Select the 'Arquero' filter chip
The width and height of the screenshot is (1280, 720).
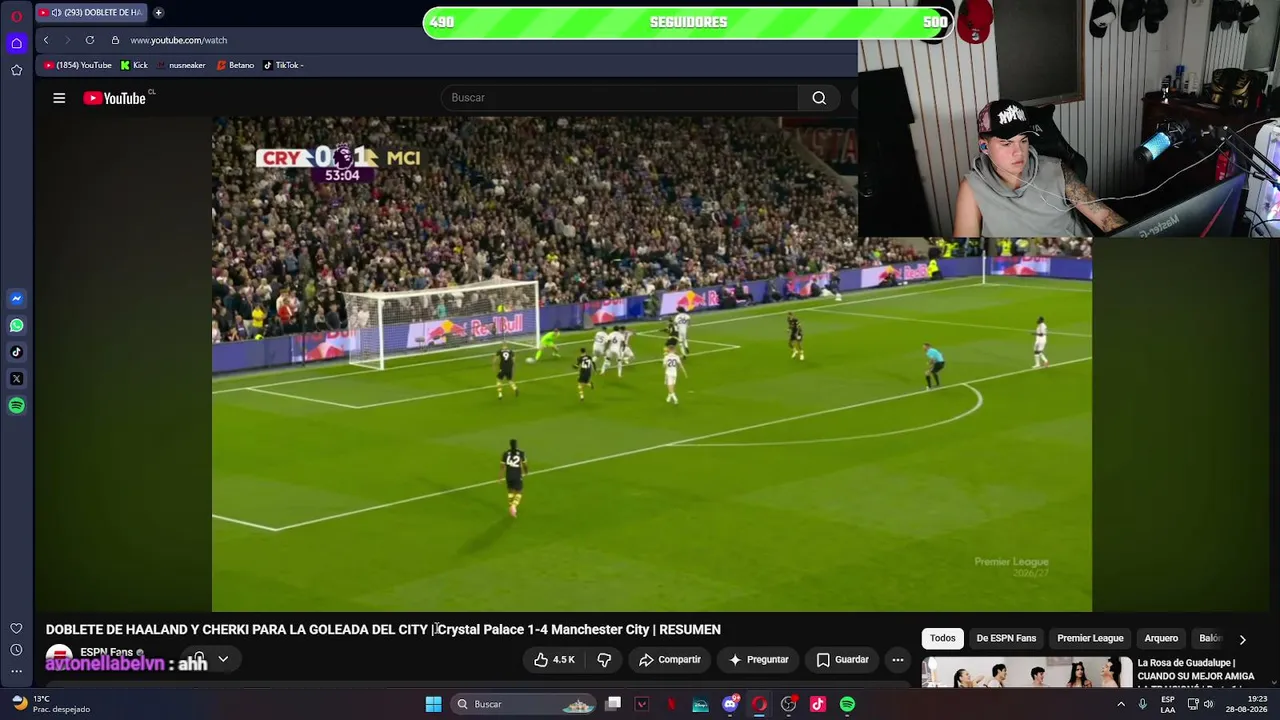[x=1161, y=638]
